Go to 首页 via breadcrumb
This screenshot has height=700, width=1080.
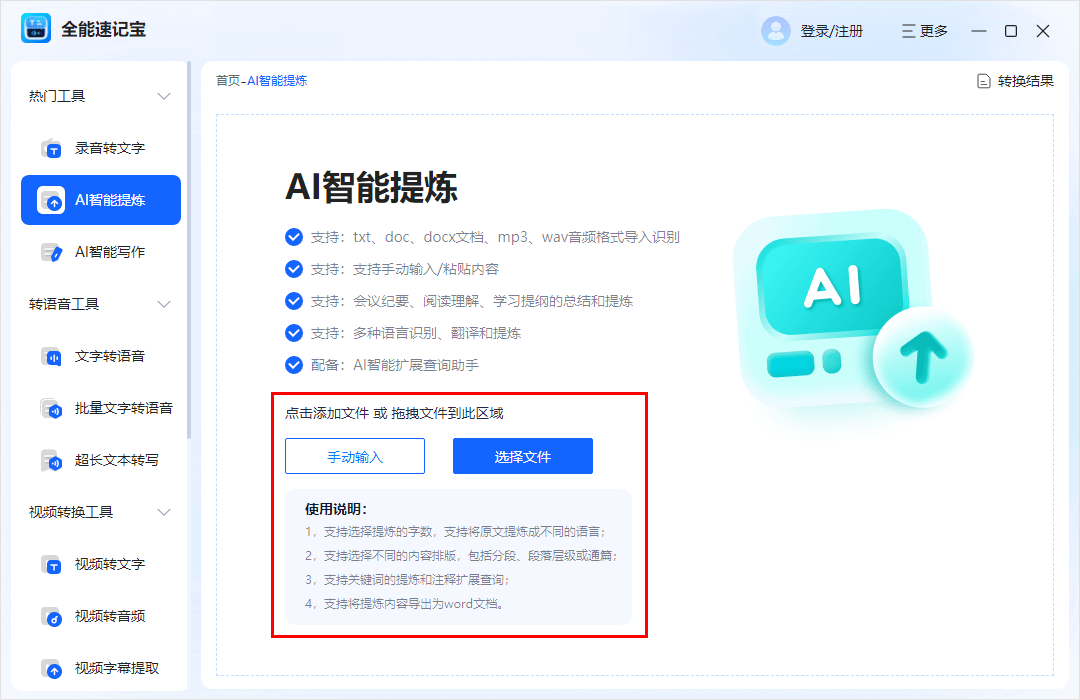pos(227,80)
